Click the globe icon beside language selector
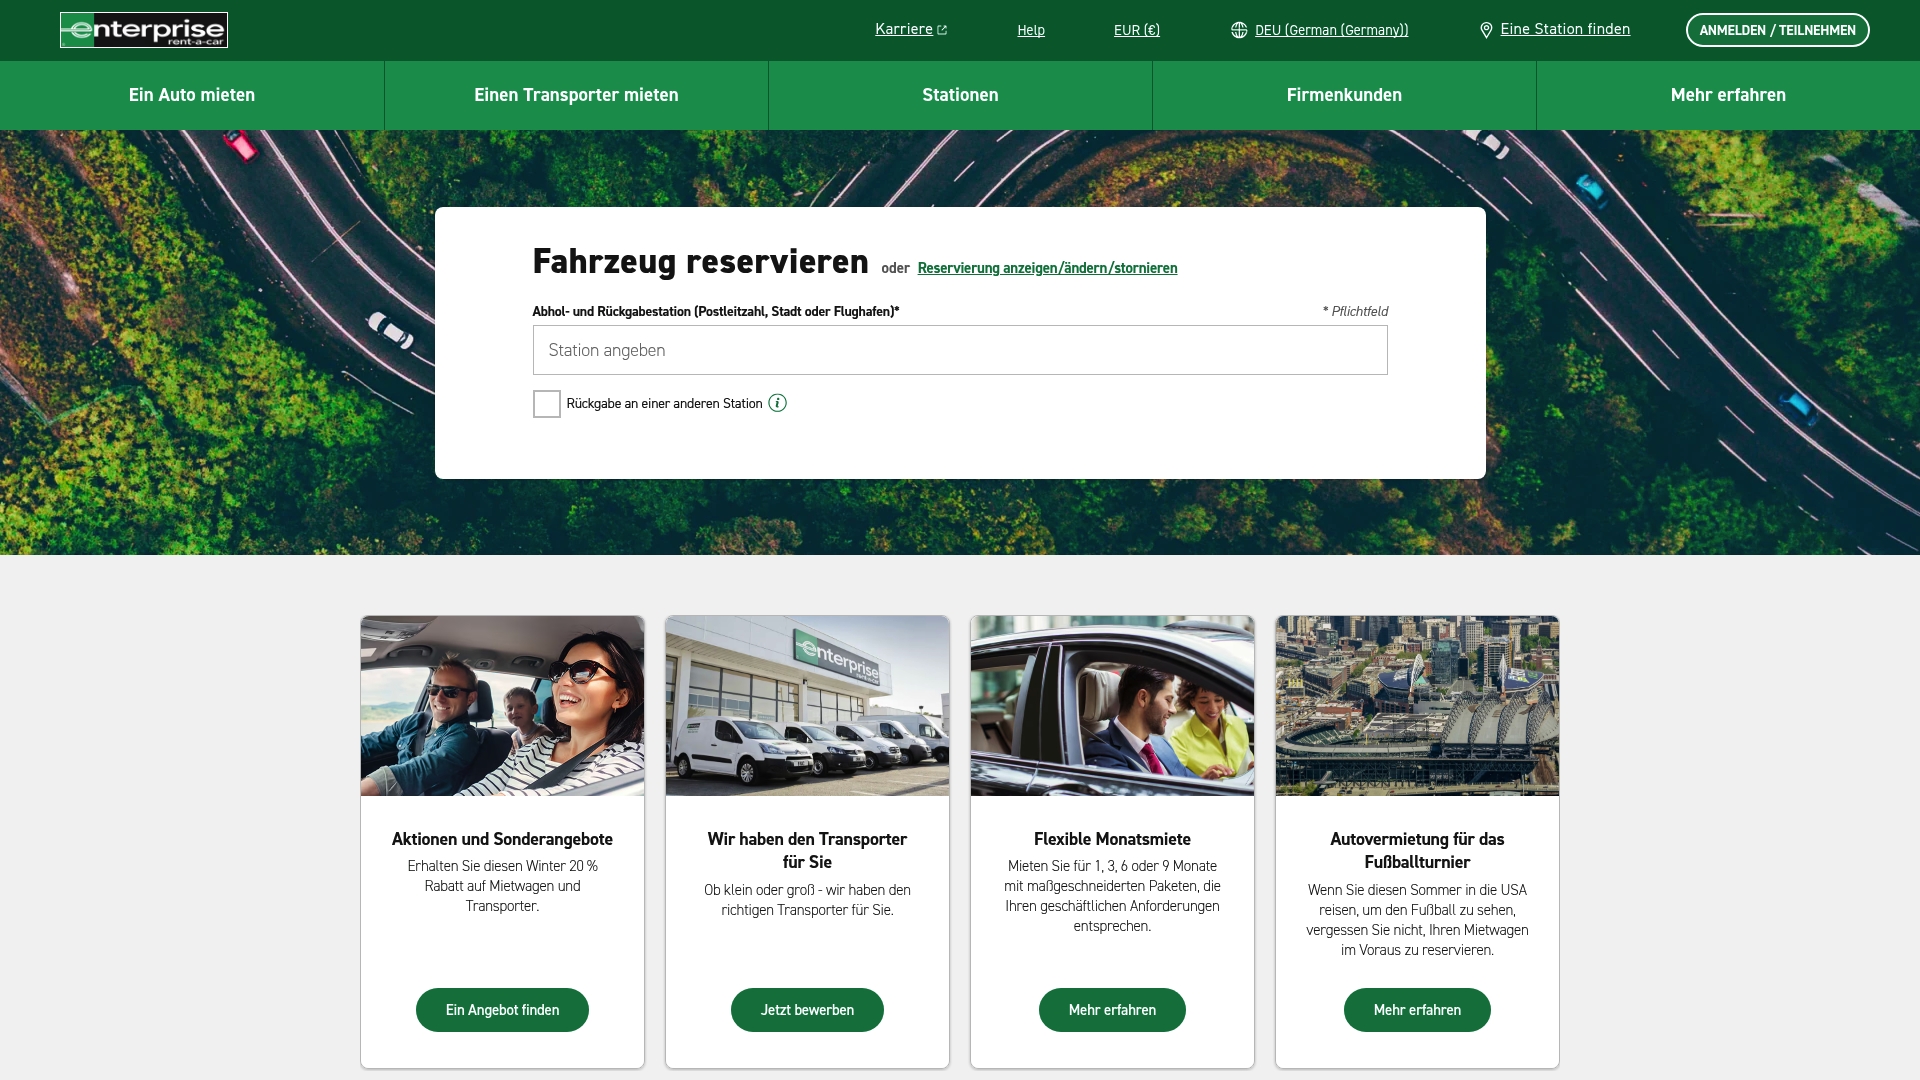The height and width of the screenshot is (1080, 1920). coord(1240,29)
